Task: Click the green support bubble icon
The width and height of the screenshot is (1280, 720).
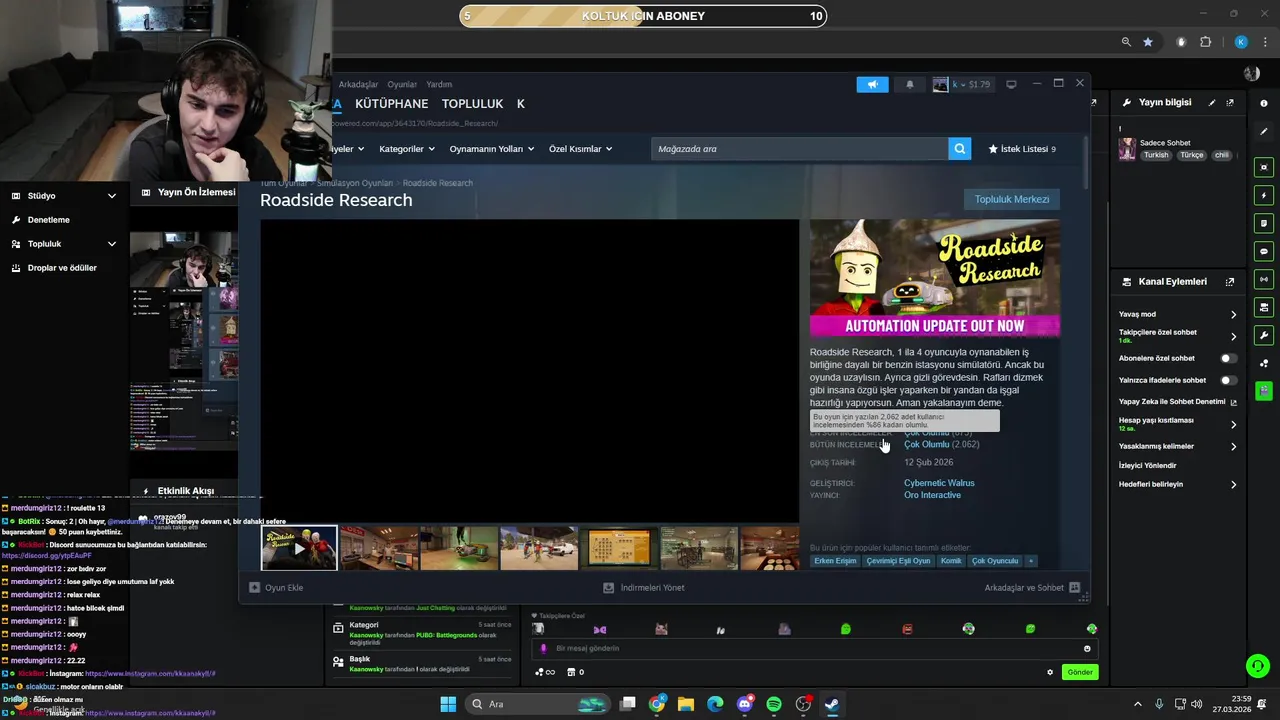Action: point(1258,665)
